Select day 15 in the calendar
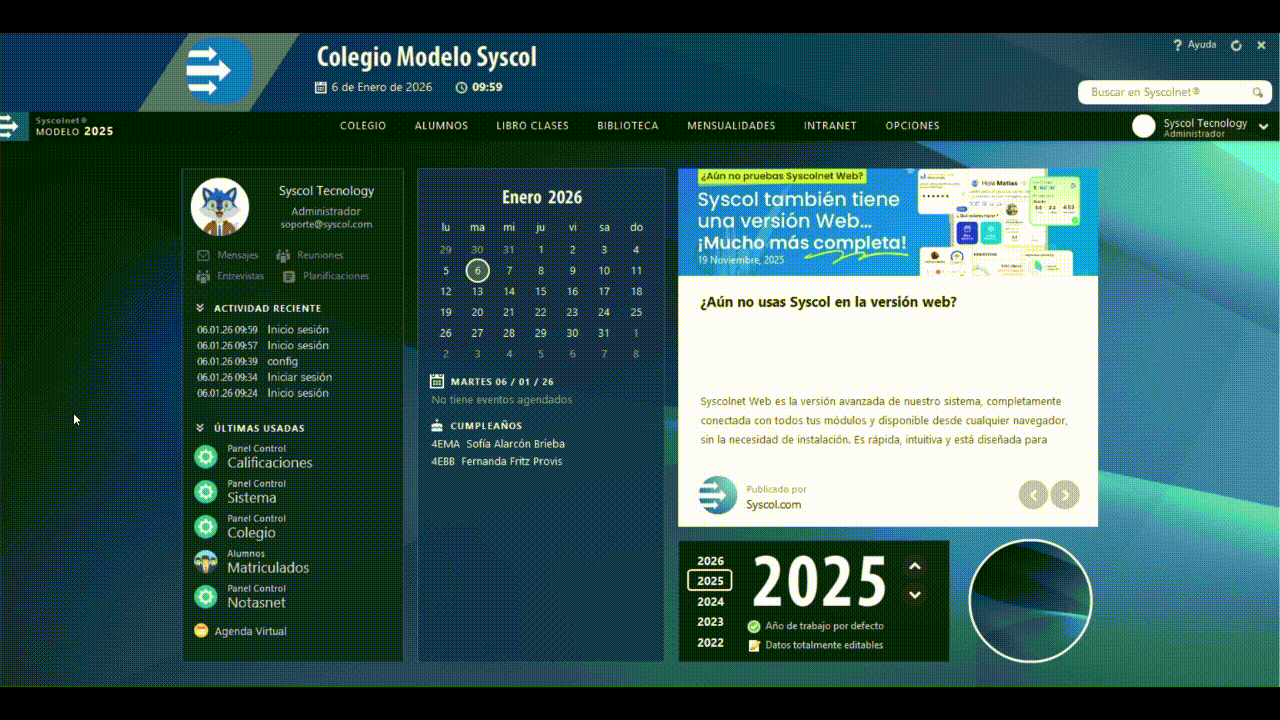Image resolution: width=1280 pixels, height=720 pixels. [x=541, y=292]
